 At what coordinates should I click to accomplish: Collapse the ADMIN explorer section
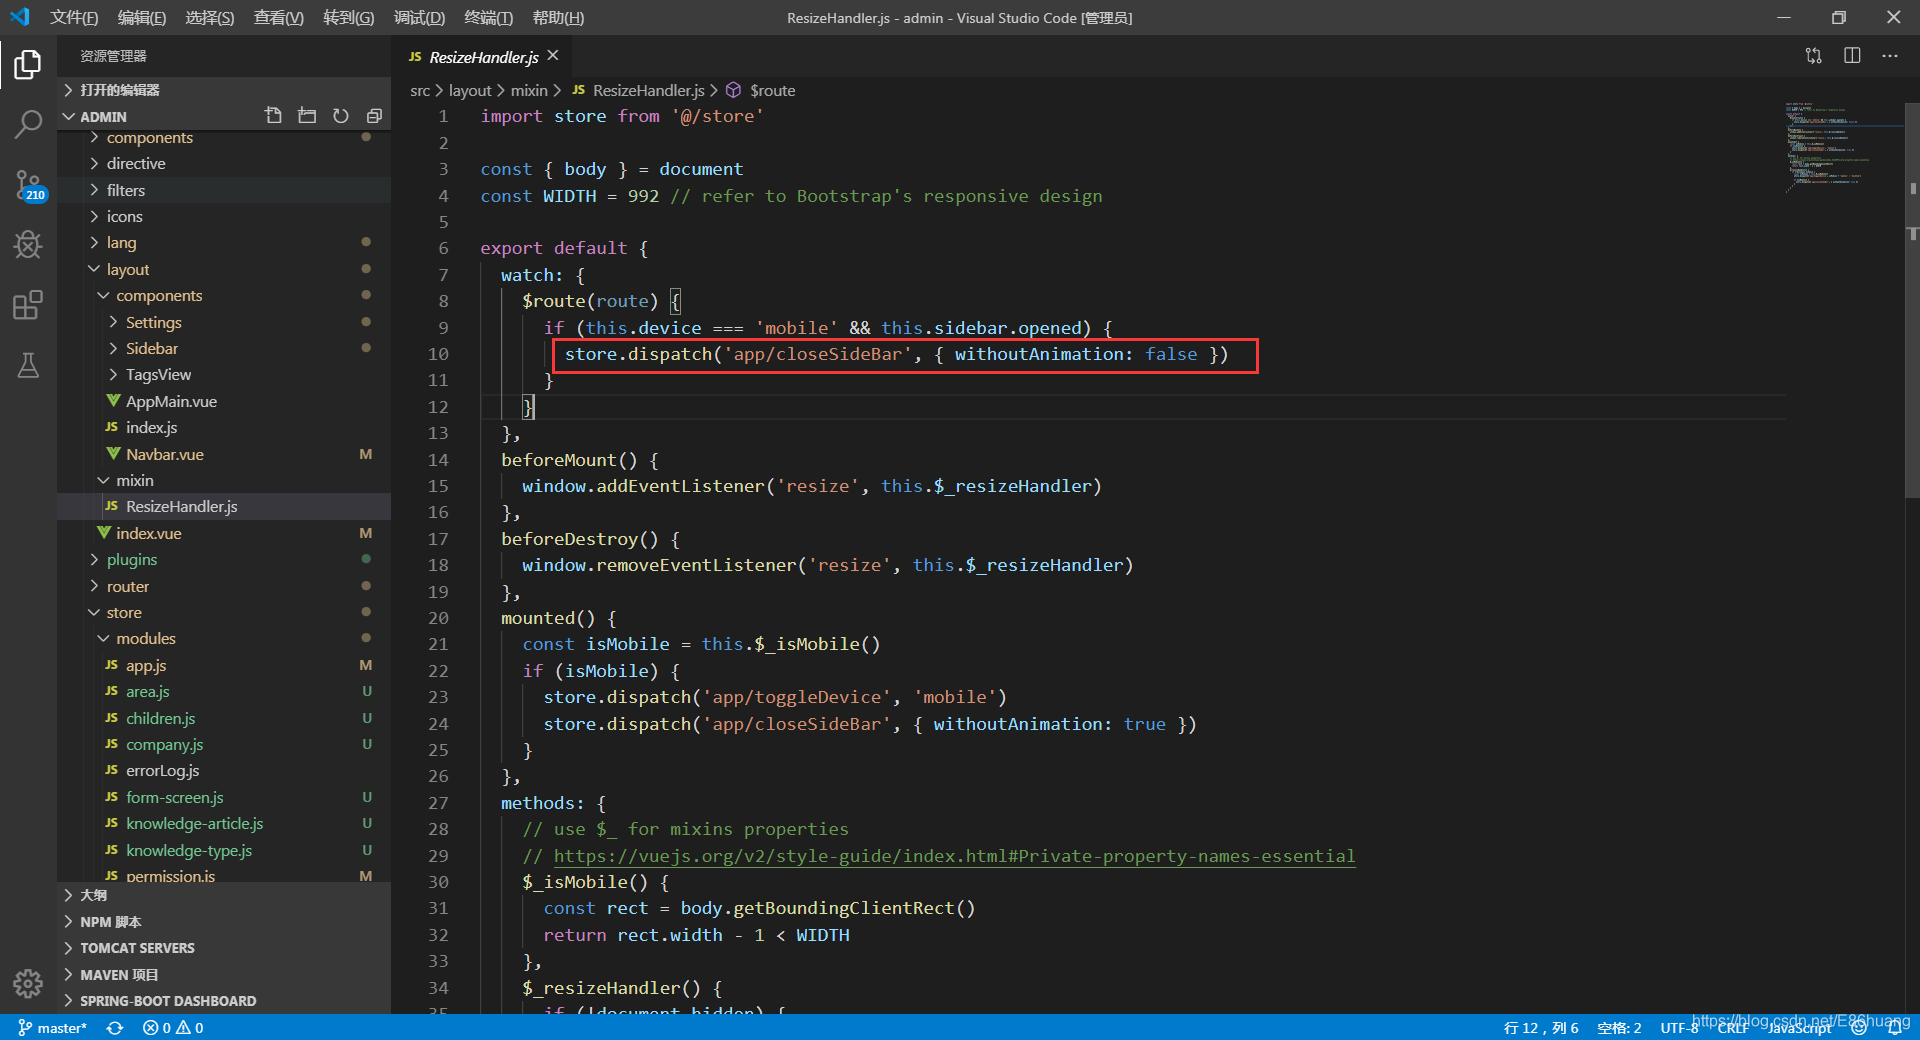click(103, 116)
